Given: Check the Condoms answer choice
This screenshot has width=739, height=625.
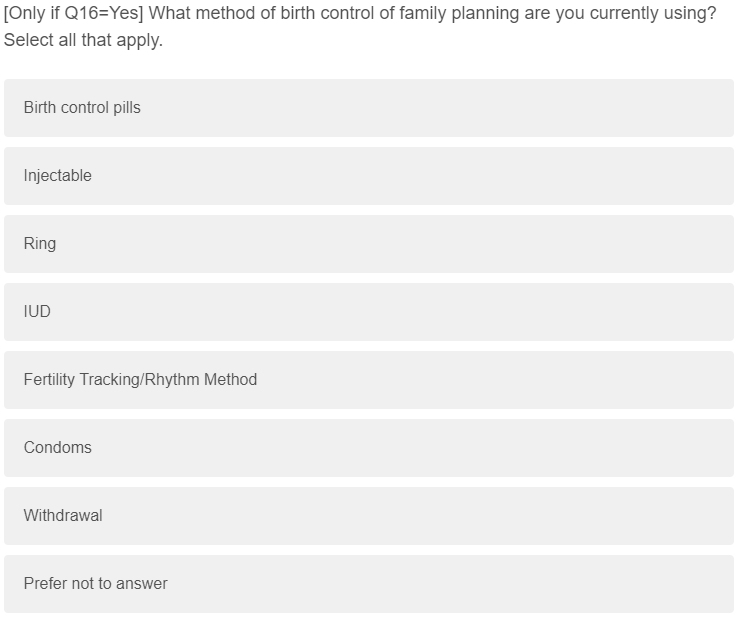Looking at the screenshot, I should 368,448.
